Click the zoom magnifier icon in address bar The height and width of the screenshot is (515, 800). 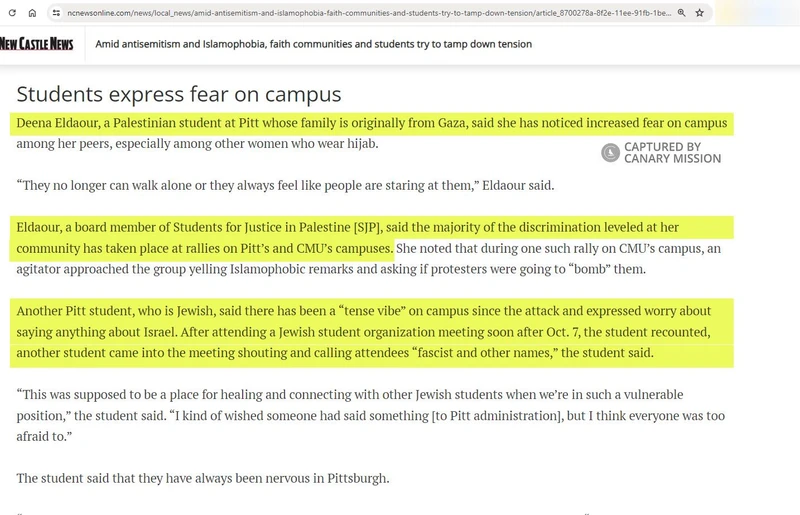[681, 13]
